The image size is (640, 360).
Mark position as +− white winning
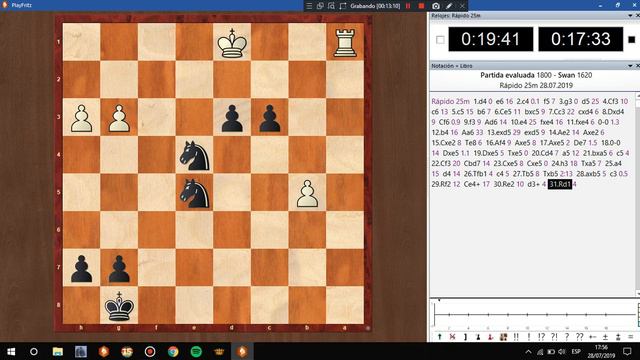pyautogui.click(x=593, y=337)
